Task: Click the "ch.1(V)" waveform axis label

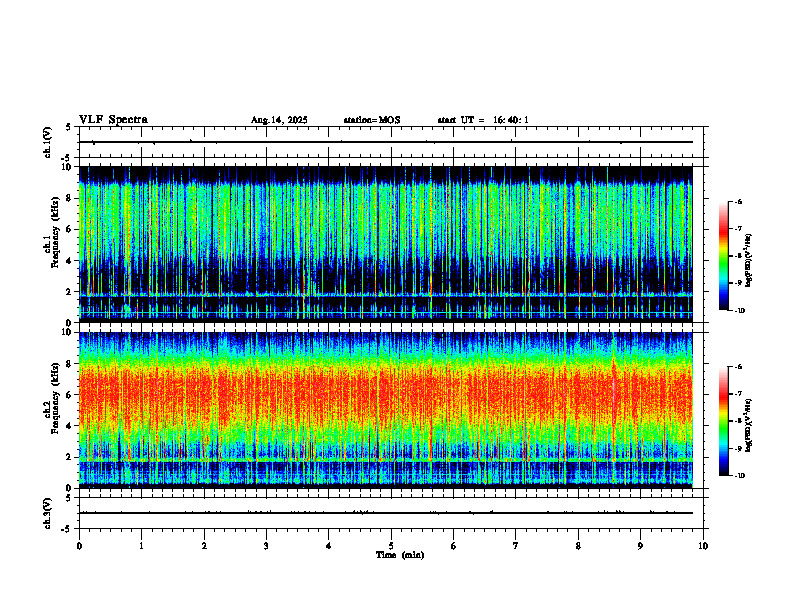Action: pos(48,142)
